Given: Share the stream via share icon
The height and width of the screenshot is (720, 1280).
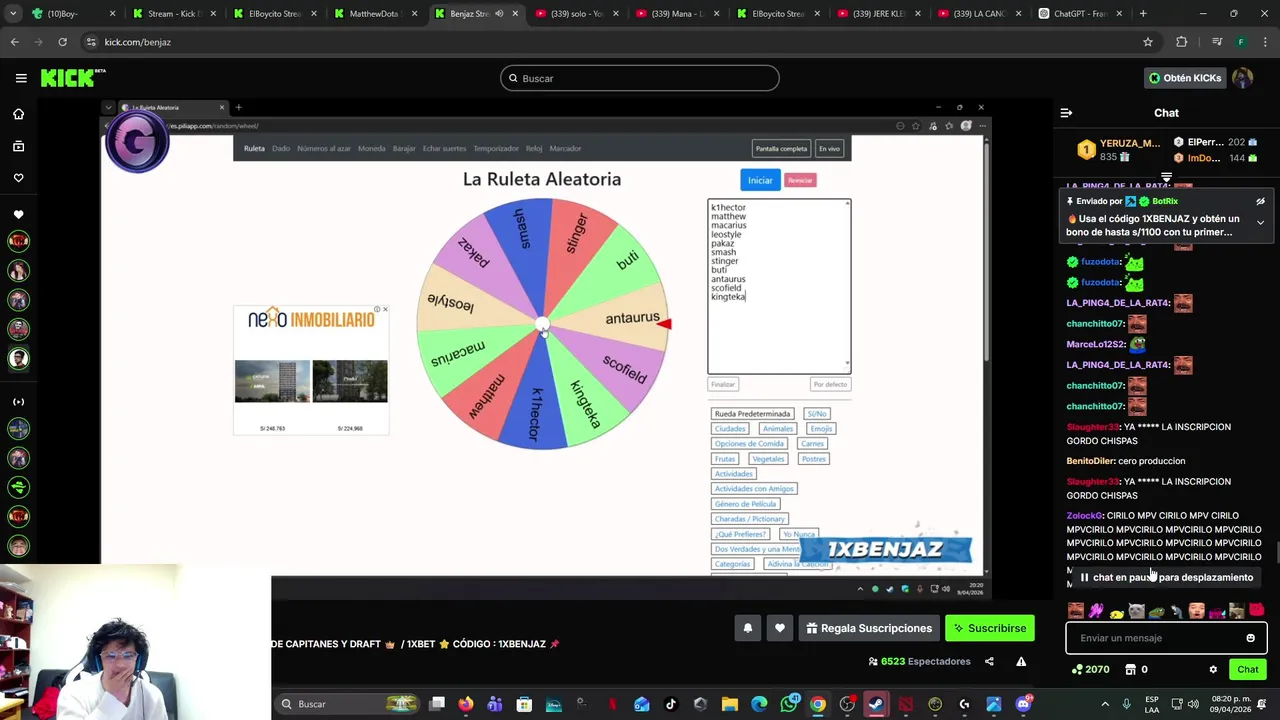Looking at the screenshot, I should point(989,661).
